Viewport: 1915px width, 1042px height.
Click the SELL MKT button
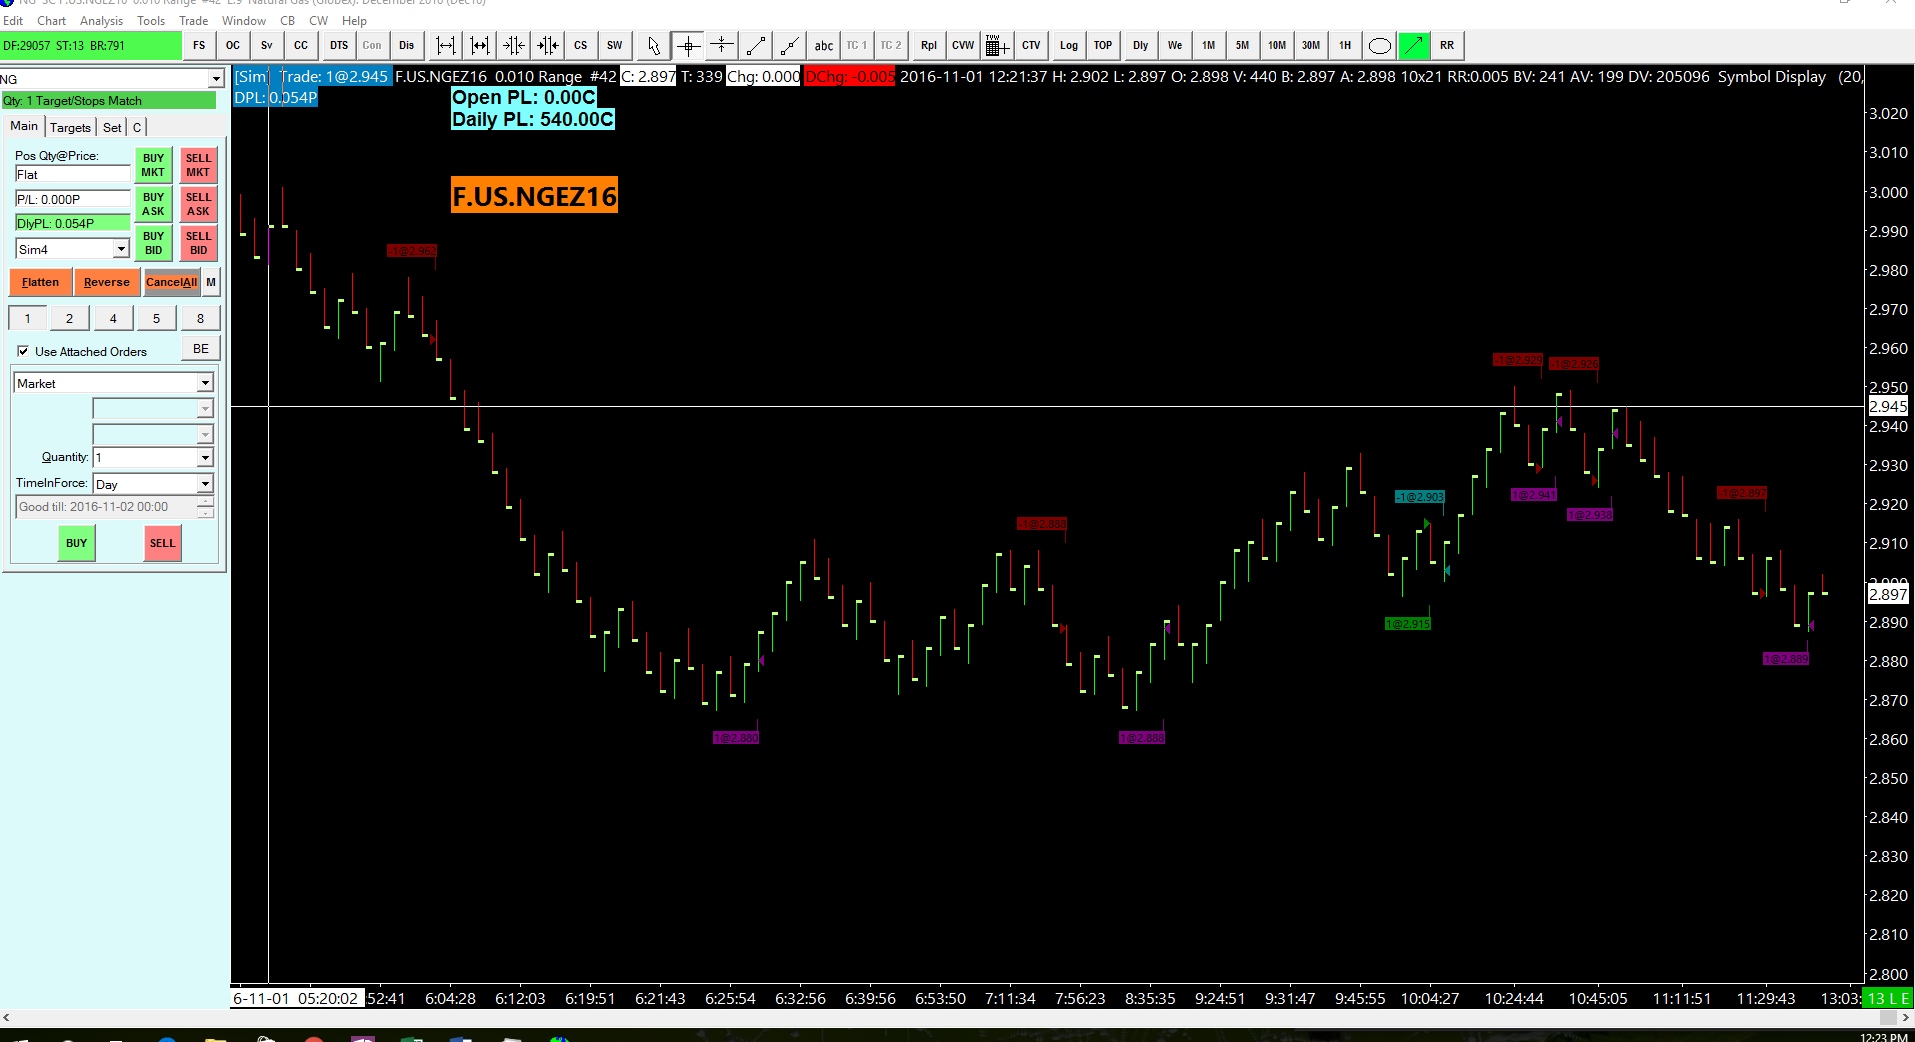198,165
